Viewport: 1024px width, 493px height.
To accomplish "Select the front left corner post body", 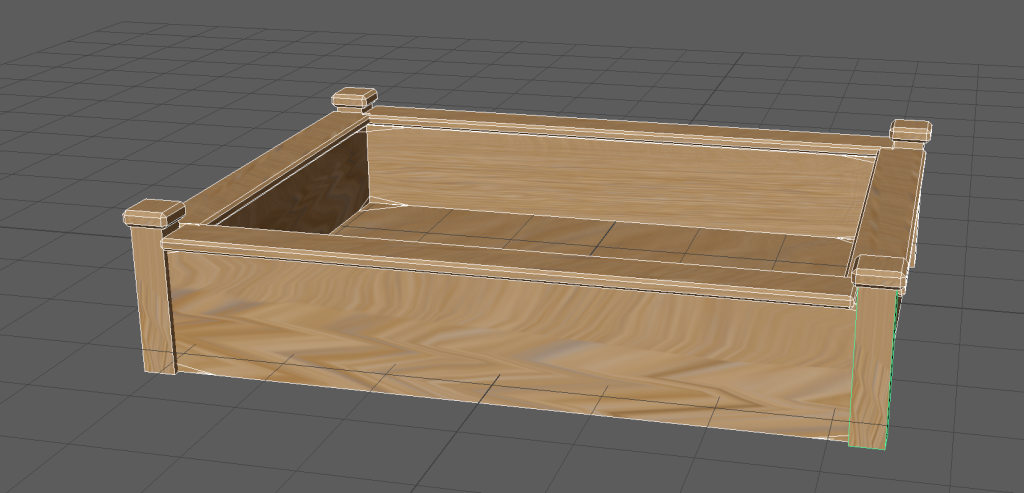I will 154,300.
